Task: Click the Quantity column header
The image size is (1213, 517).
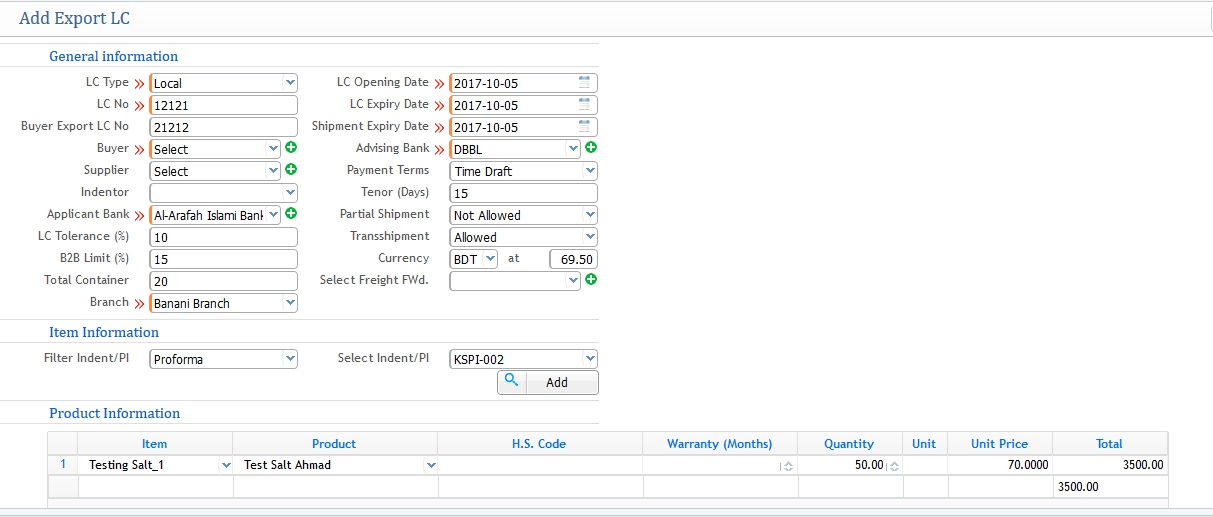Action: click(849, 444)
